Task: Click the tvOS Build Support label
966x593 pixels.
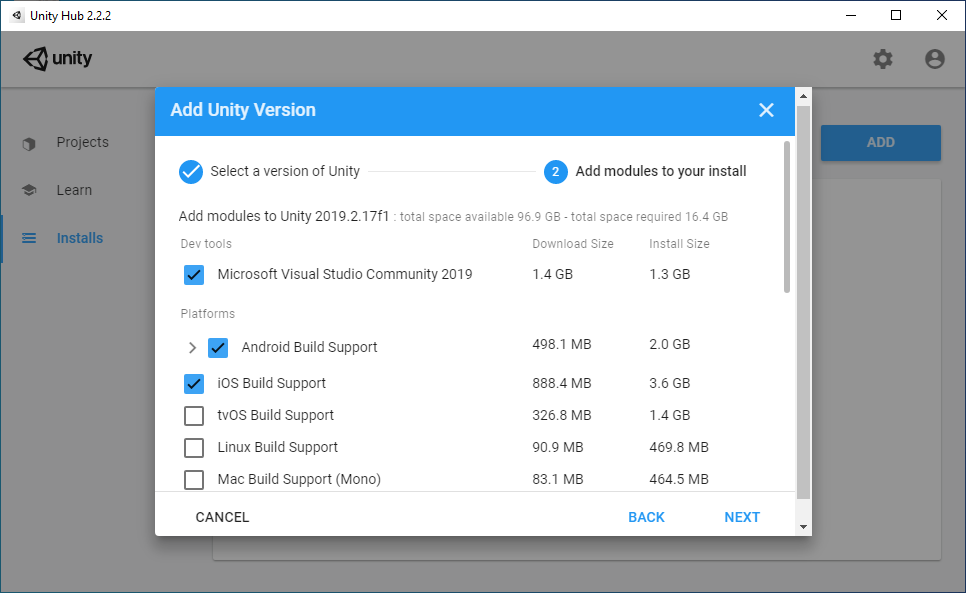Action: pyautogui.click(x=275, y=415)
